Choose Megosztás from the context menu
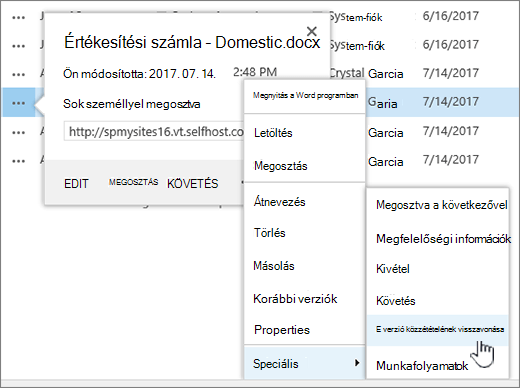This screenshot has width=520, height=388. click(x=305, y=166)
